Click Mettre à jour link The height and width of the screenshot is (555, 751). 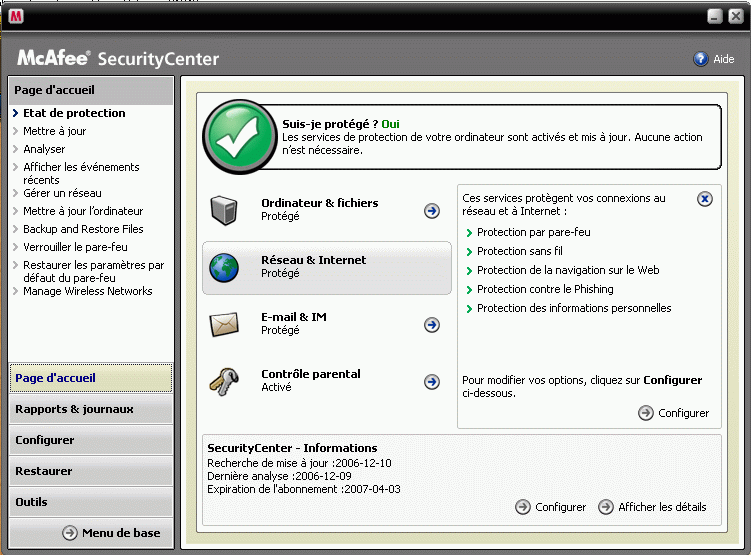[x=55, y=131]
